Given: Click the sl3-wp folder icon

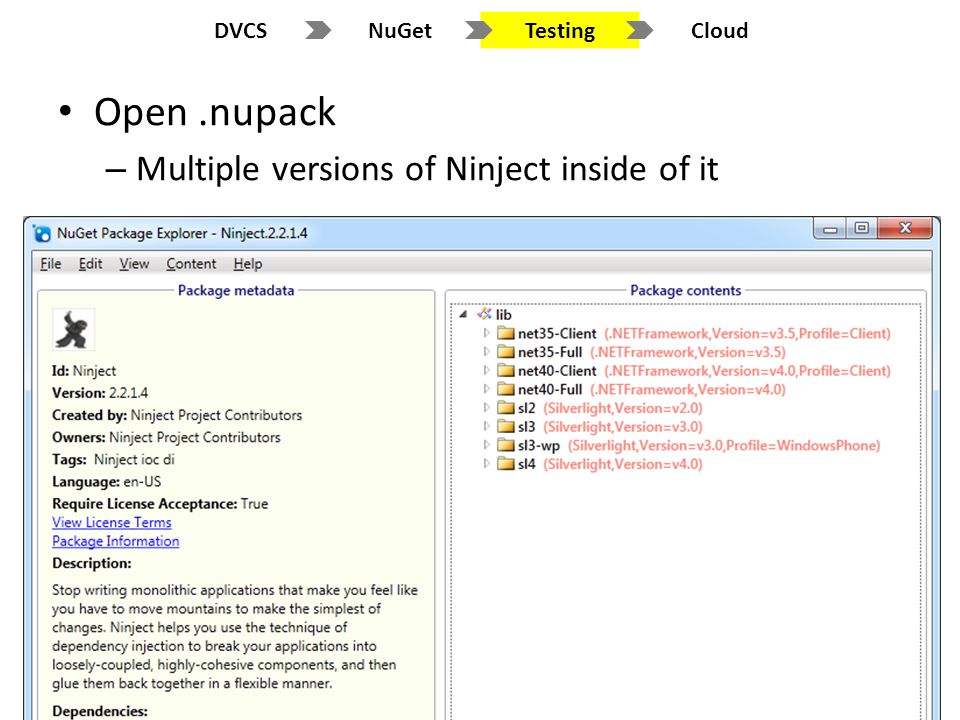Looking at the screenshot, I should tap(505, 445).
